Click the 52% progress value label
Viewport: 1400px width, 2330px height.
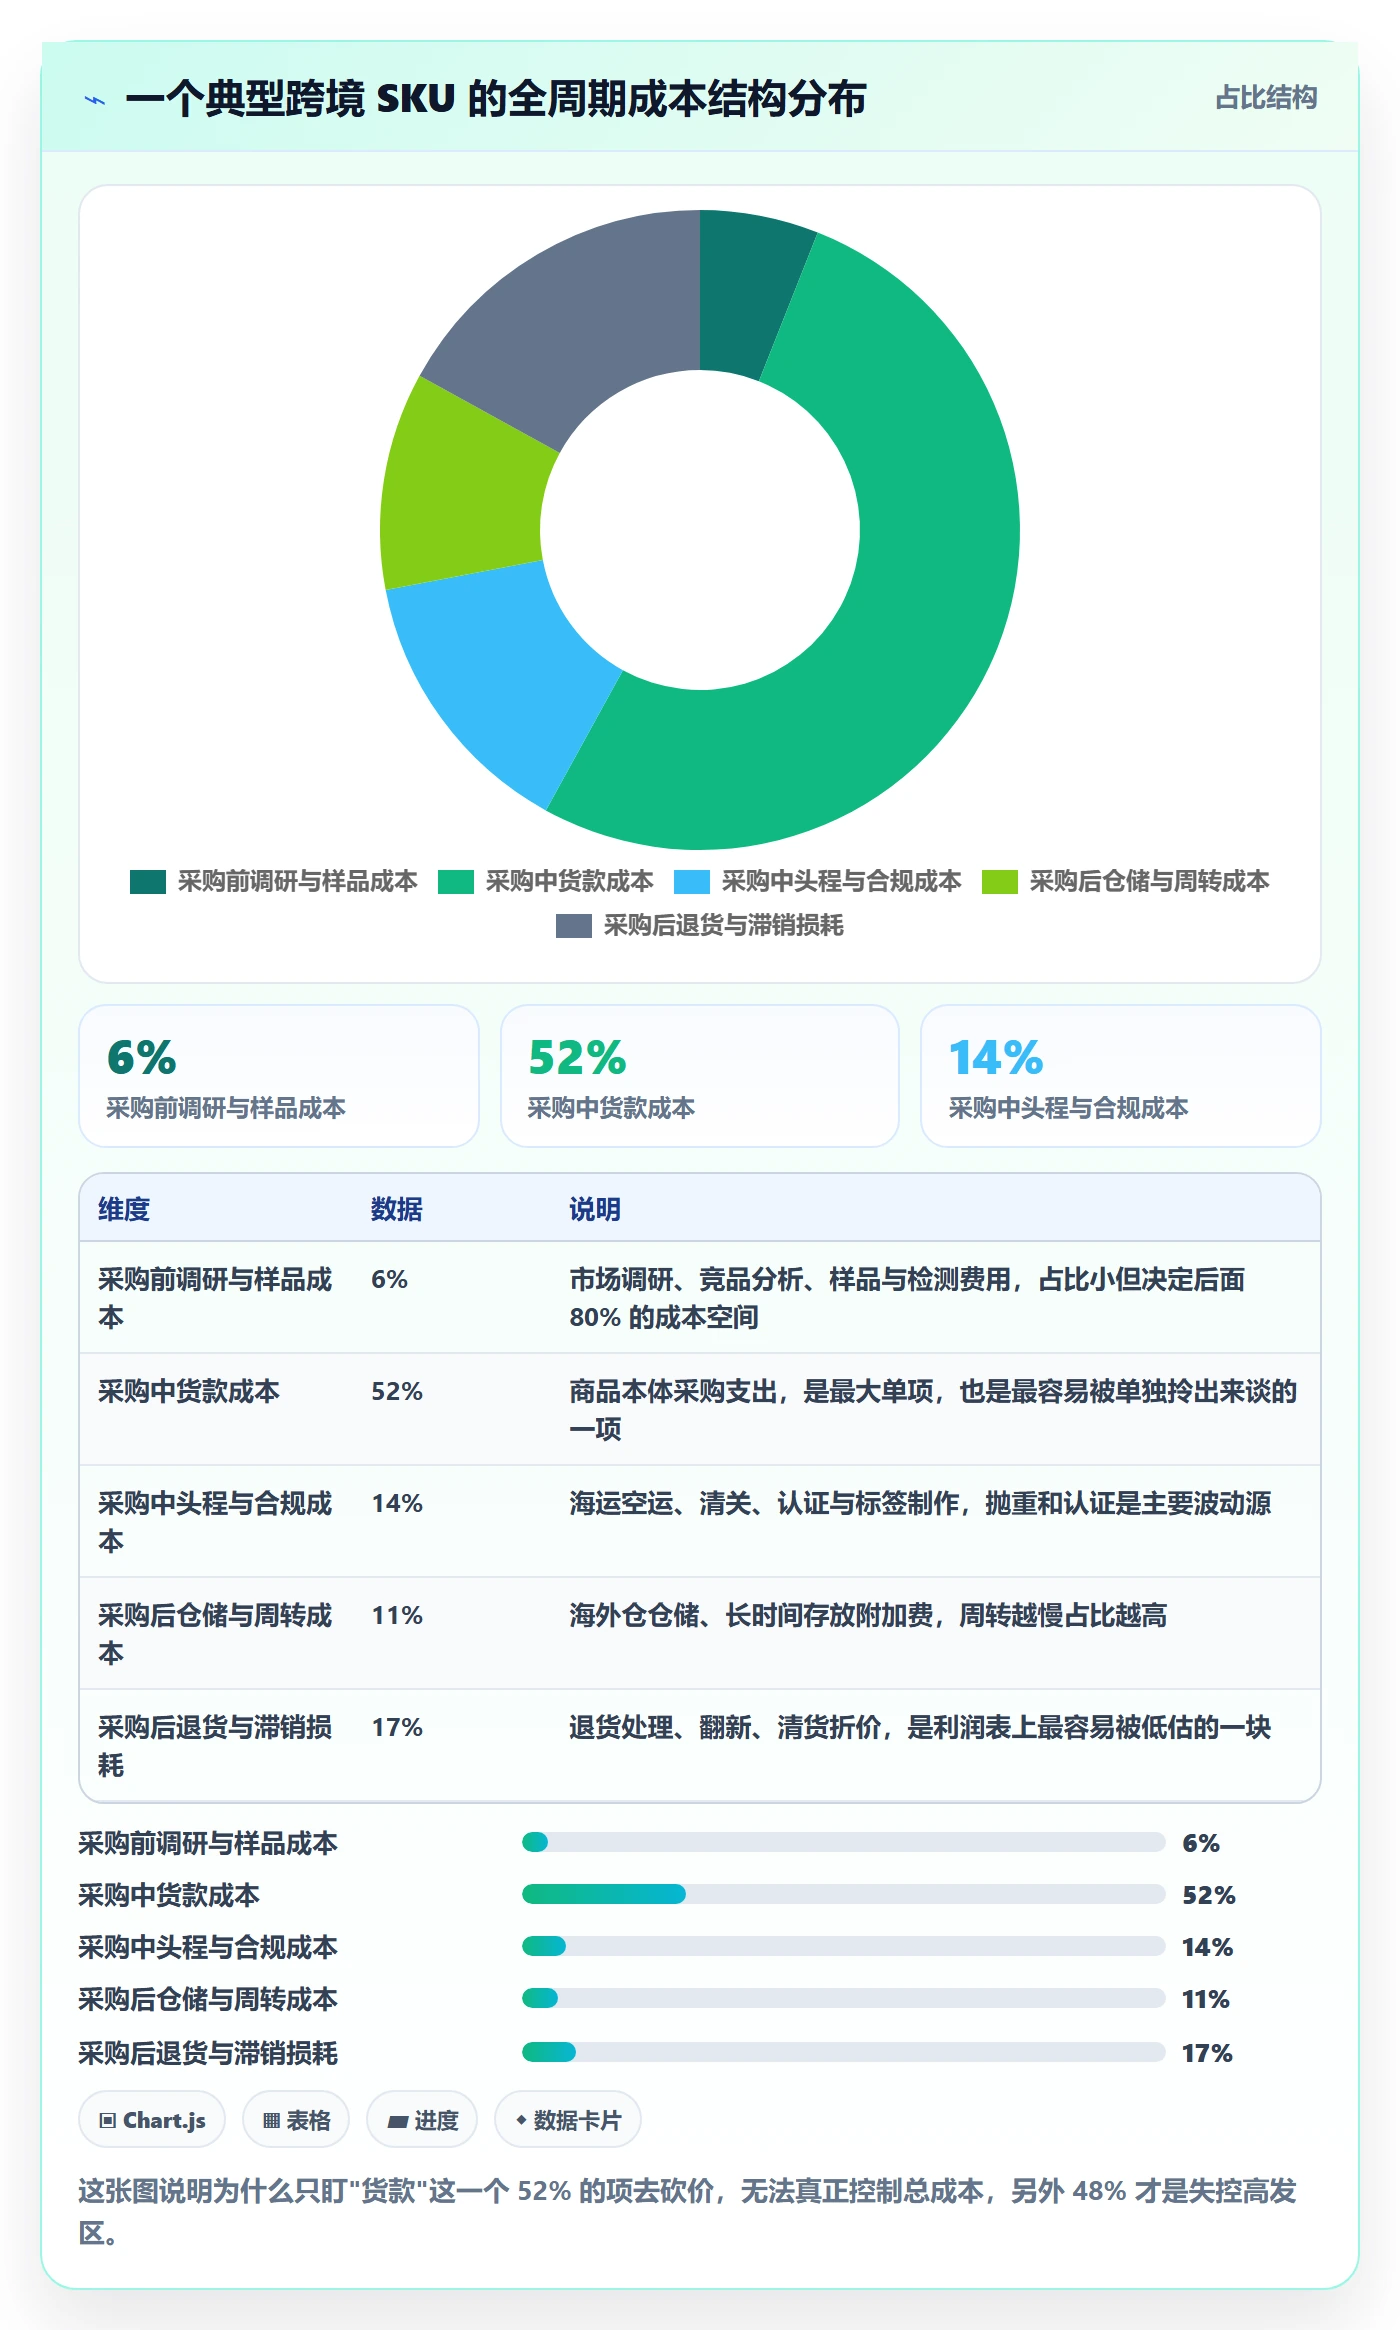click(x=1209, y=1895)
